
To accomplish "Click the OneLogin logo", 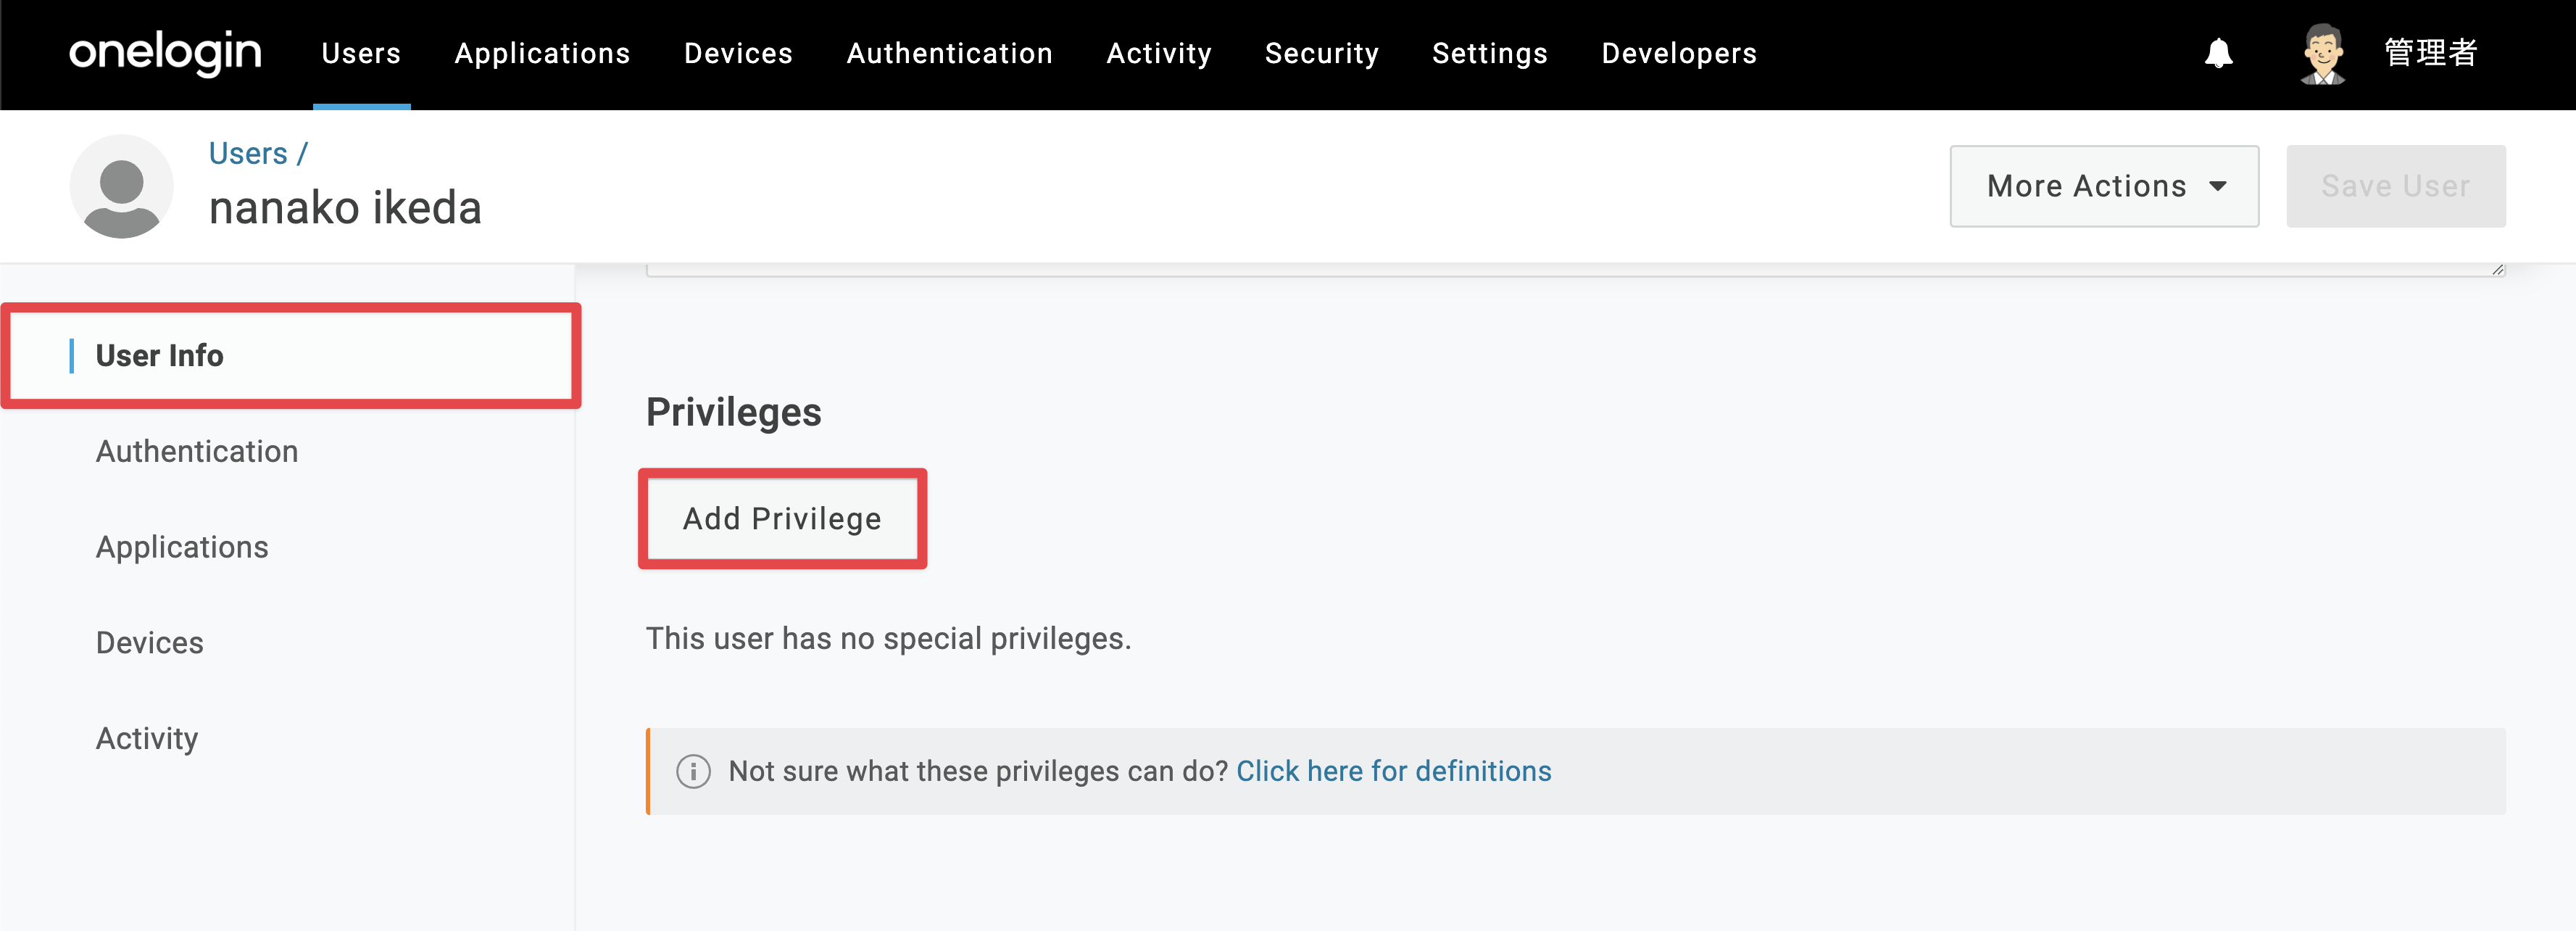I will pos(165,52).
